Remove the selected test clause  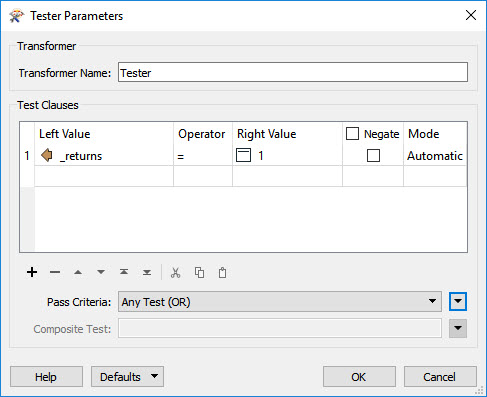tap(55, 272)
